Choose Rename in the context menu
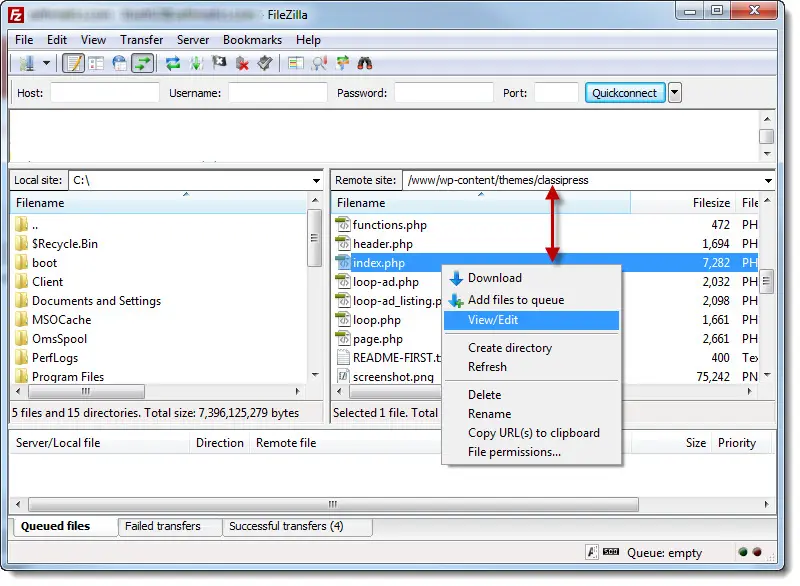 (x=531, y=414)
